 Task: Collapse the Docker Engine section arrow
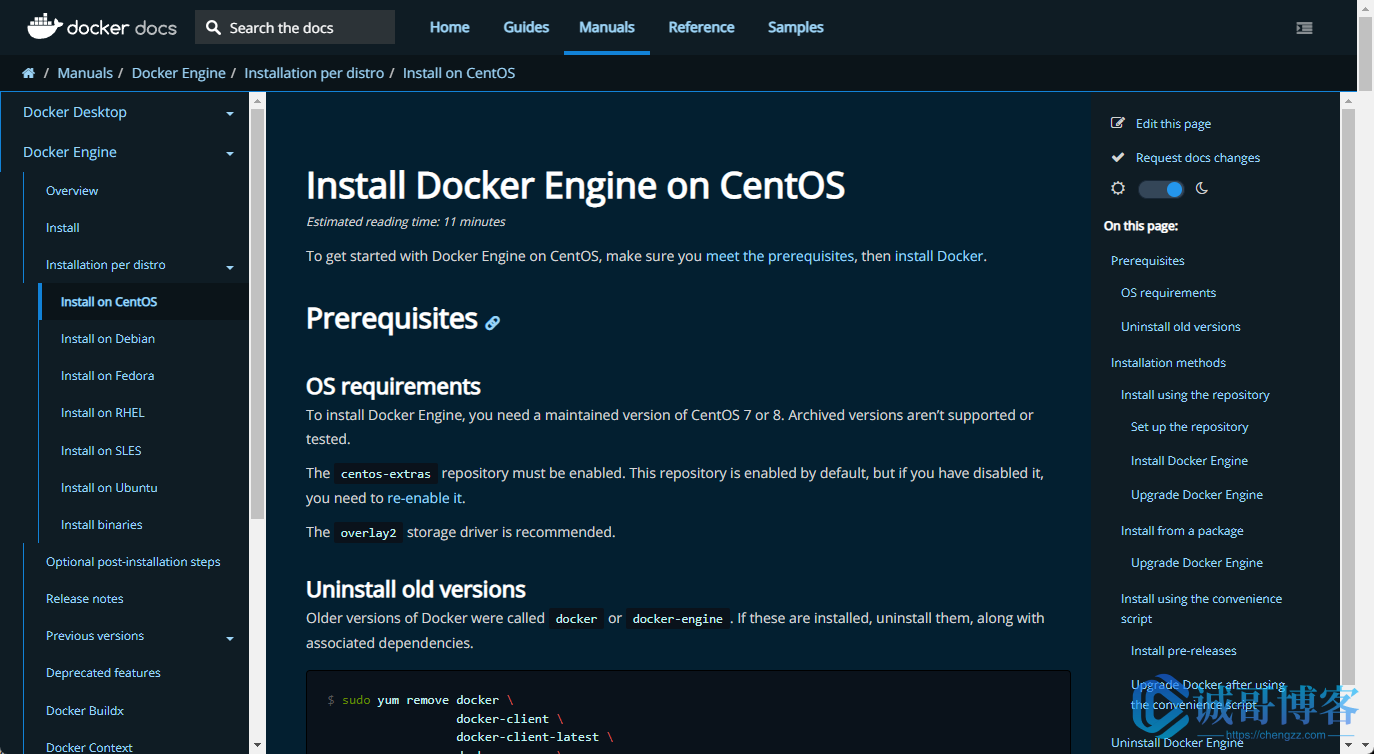click(x=230, y=154)
